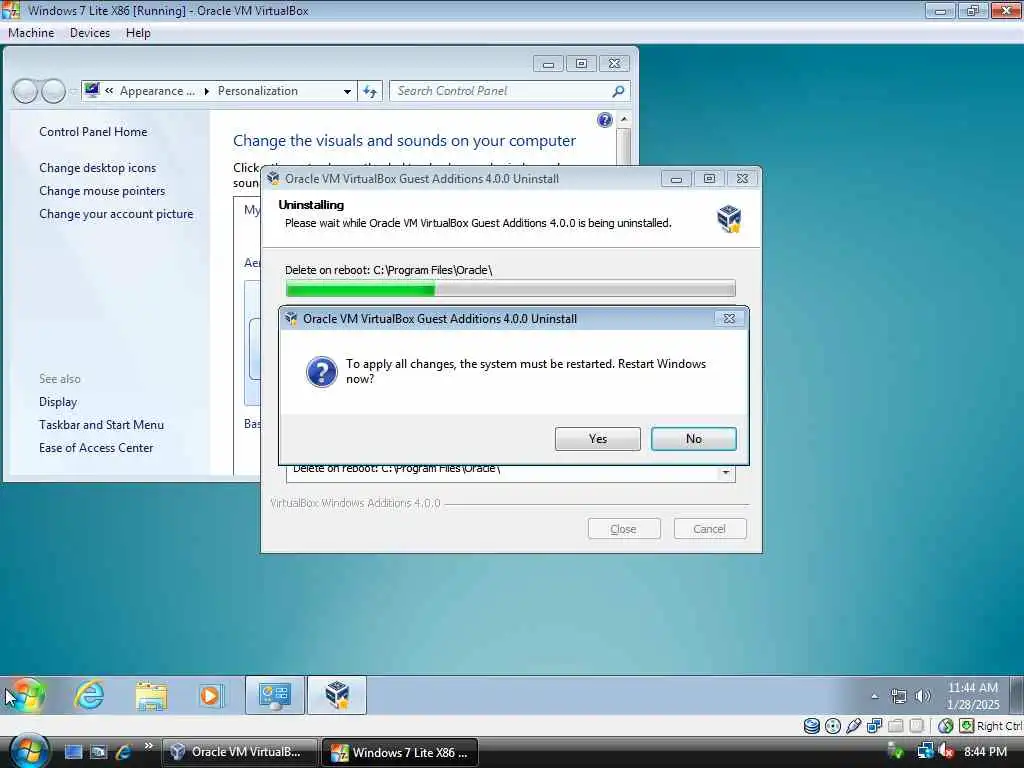Click the shared folders status icon
This screenshot has width=1024, height=768.
pos(895,726)
